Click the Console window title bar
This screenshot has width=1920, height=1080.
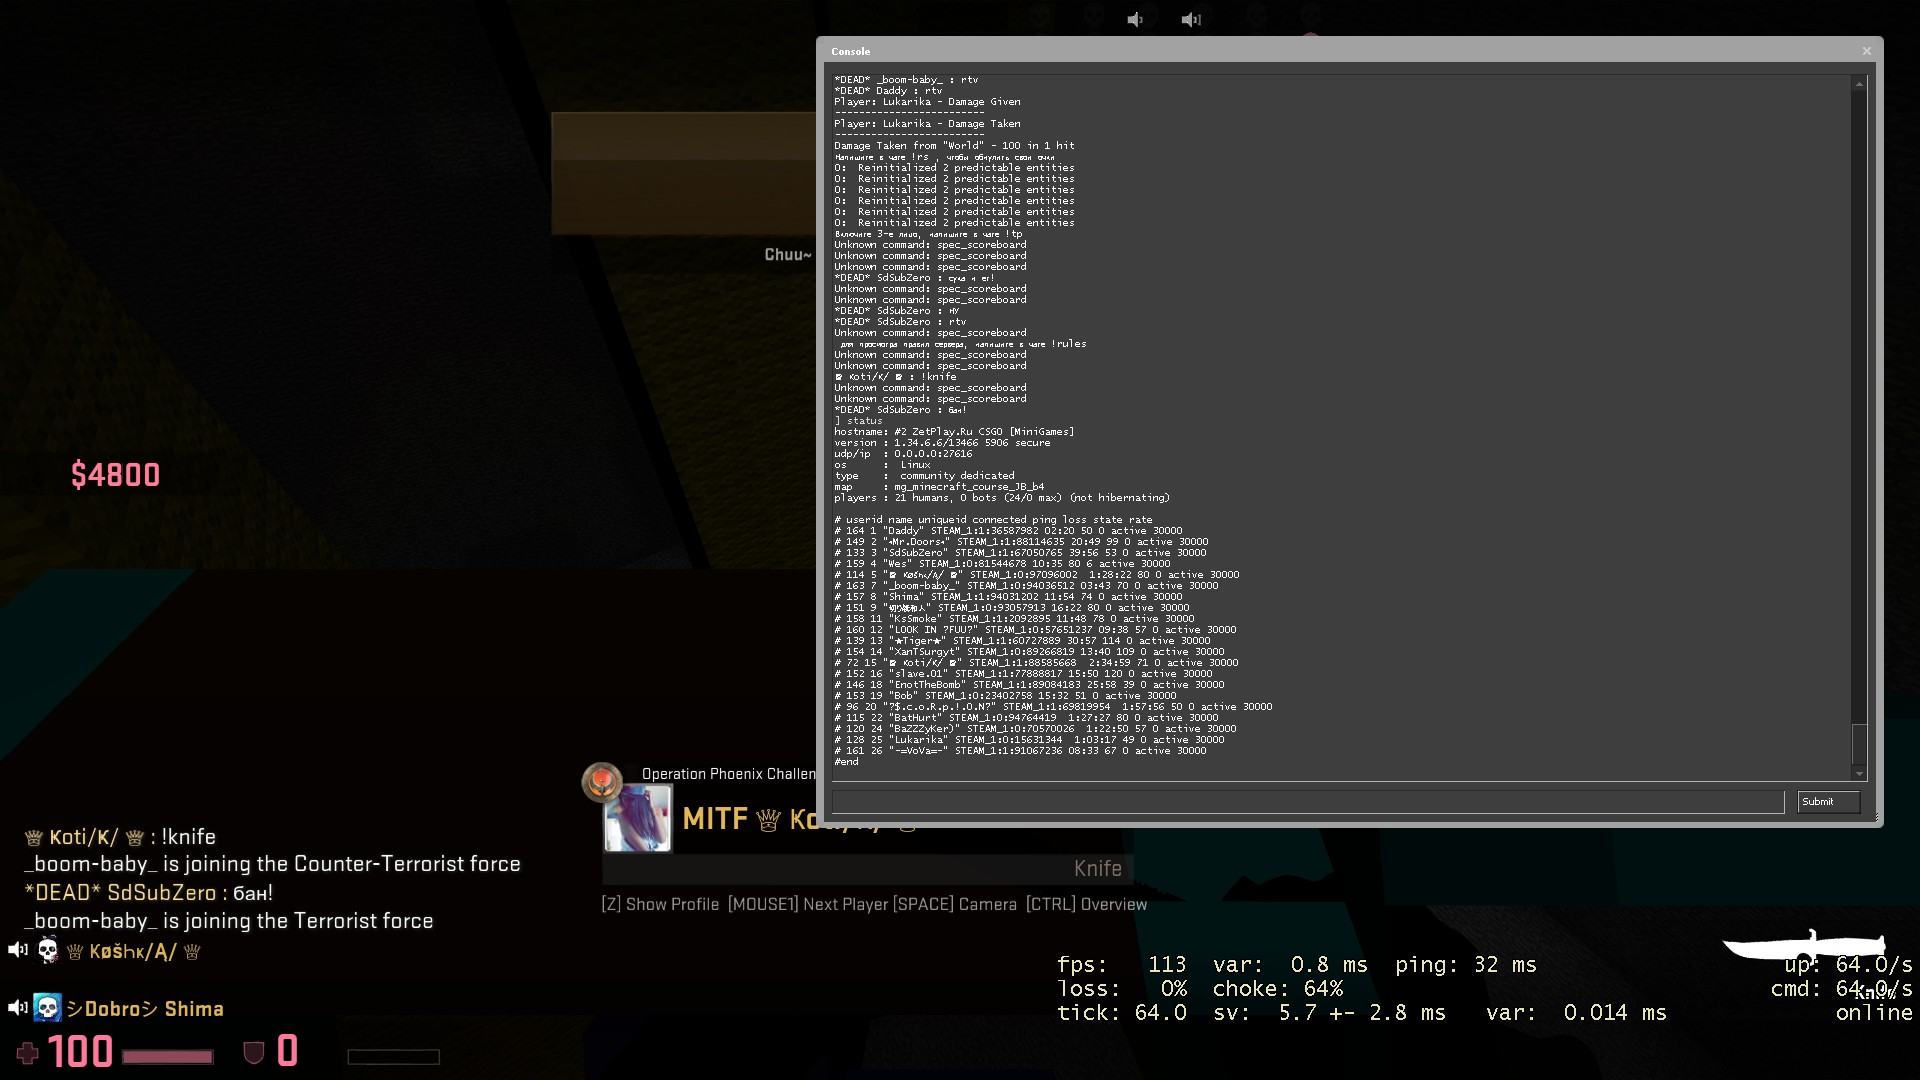1300,51
